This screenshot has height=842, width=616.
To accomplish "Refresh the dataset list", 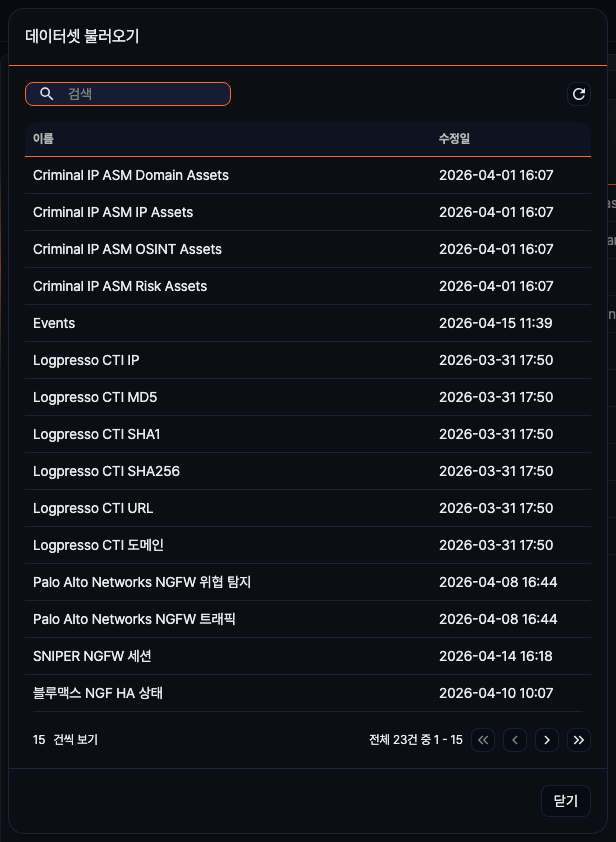I will click(579, 94).
